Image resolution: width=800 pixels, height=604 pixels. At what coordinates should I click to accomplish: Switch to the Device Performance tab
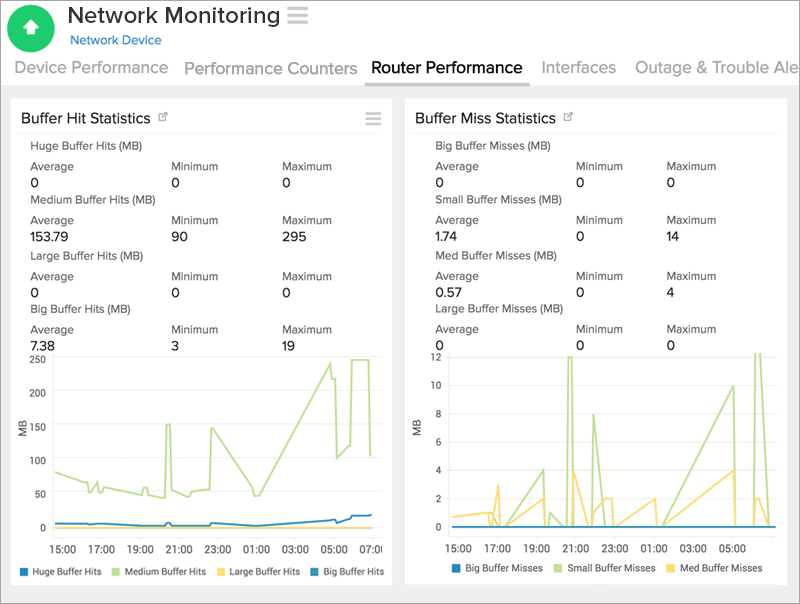[x=90, y=68]
